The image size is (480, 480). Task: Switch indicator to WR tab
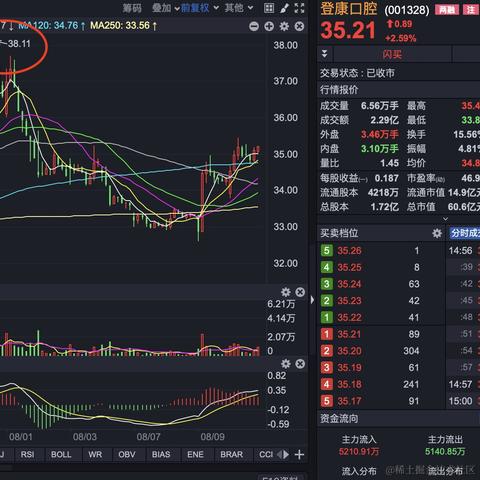[95, 454]
